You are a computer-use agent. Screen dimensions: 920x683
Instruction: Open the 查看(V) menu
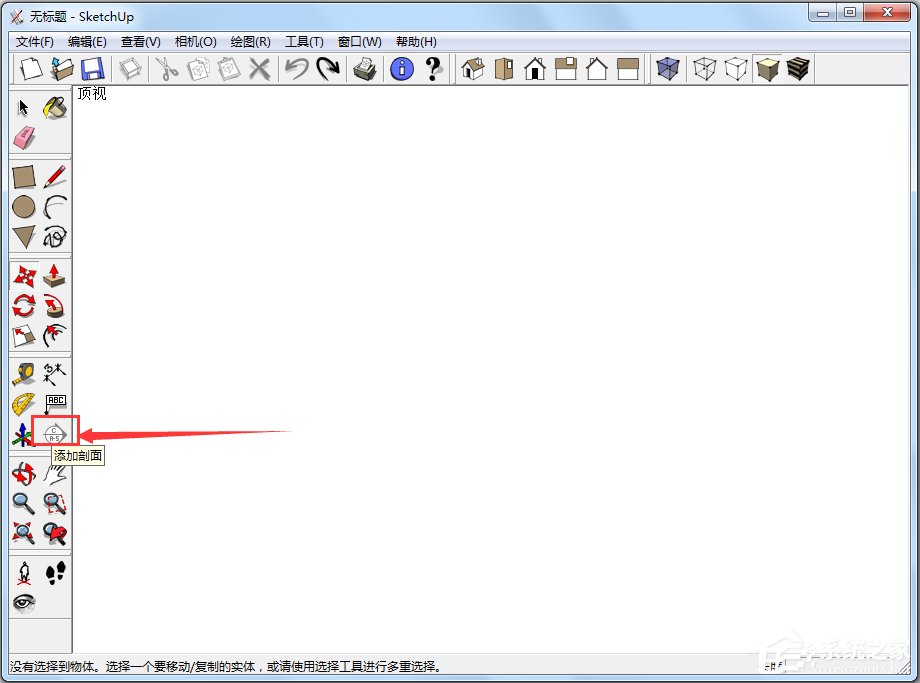(x=140, y=42)
